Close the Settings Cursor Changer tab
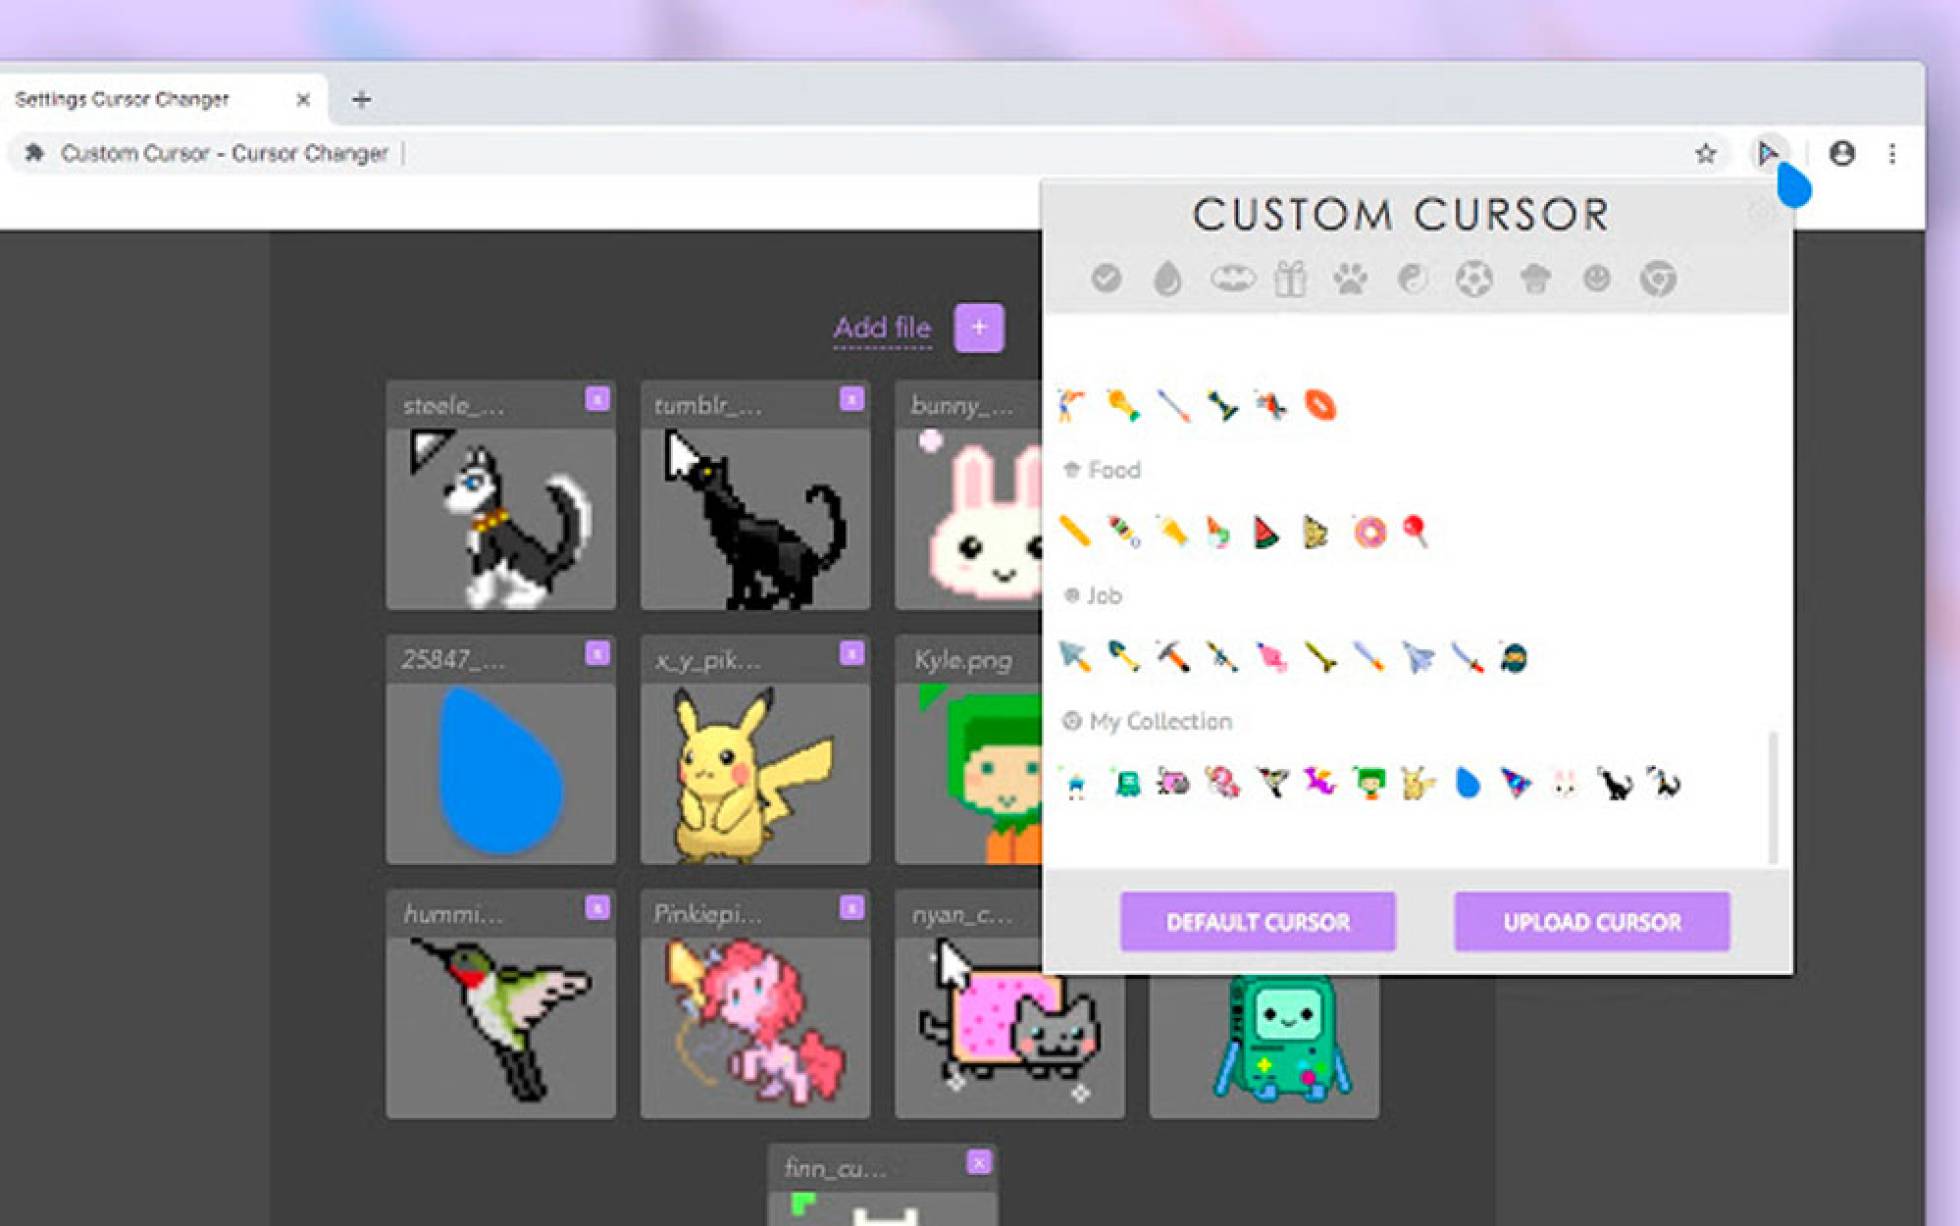Image resolution: width=1960 pixels, height=1226 pixels. (303, 99)
